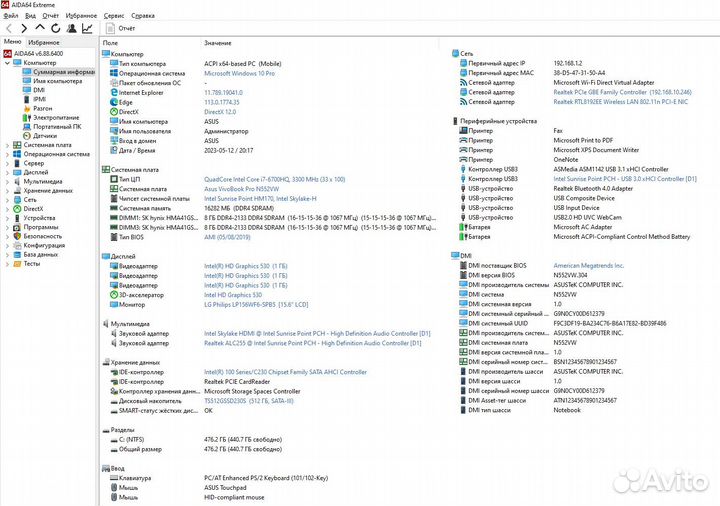The height and width of the screenshot is (506, 720).
Task: Click the Отчёт report button
Action: point(120,28)
